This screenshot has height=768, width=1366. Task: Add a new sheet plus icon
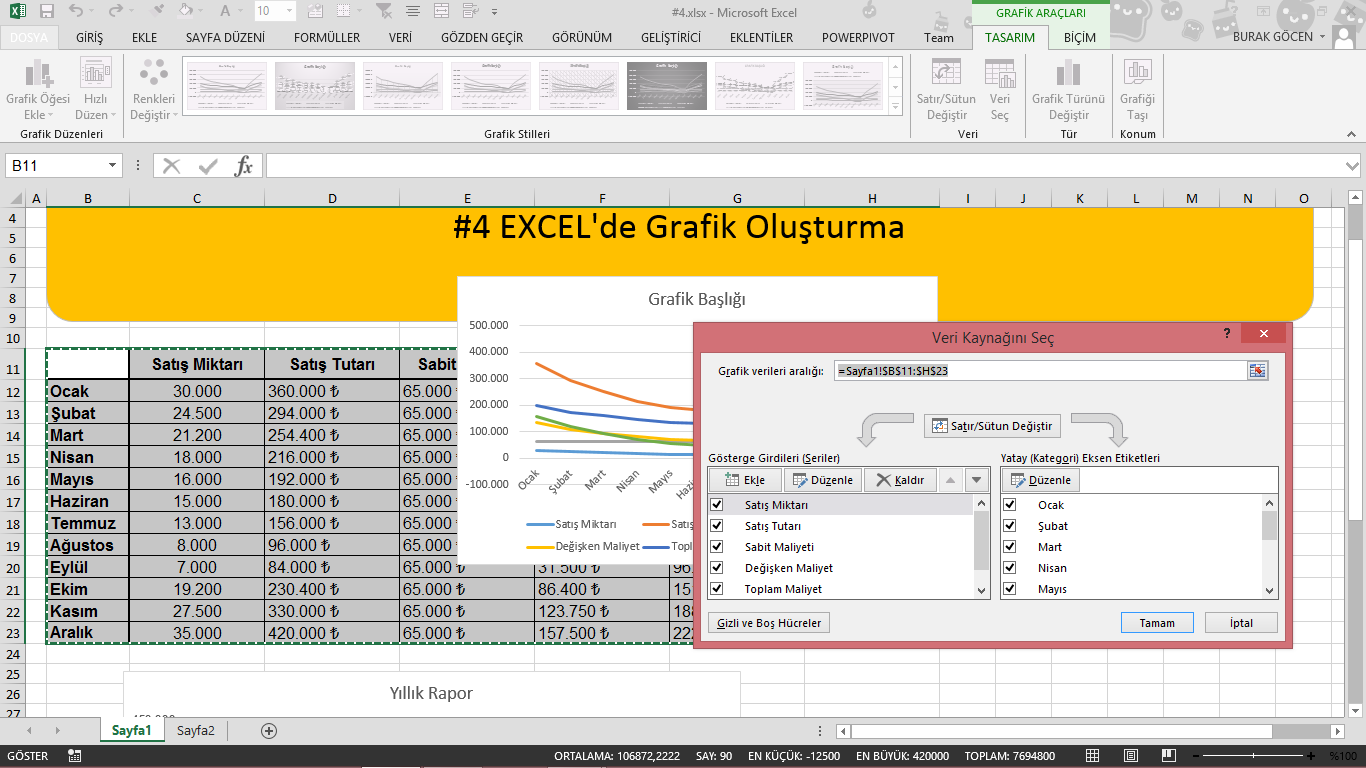tap(268, 731)
